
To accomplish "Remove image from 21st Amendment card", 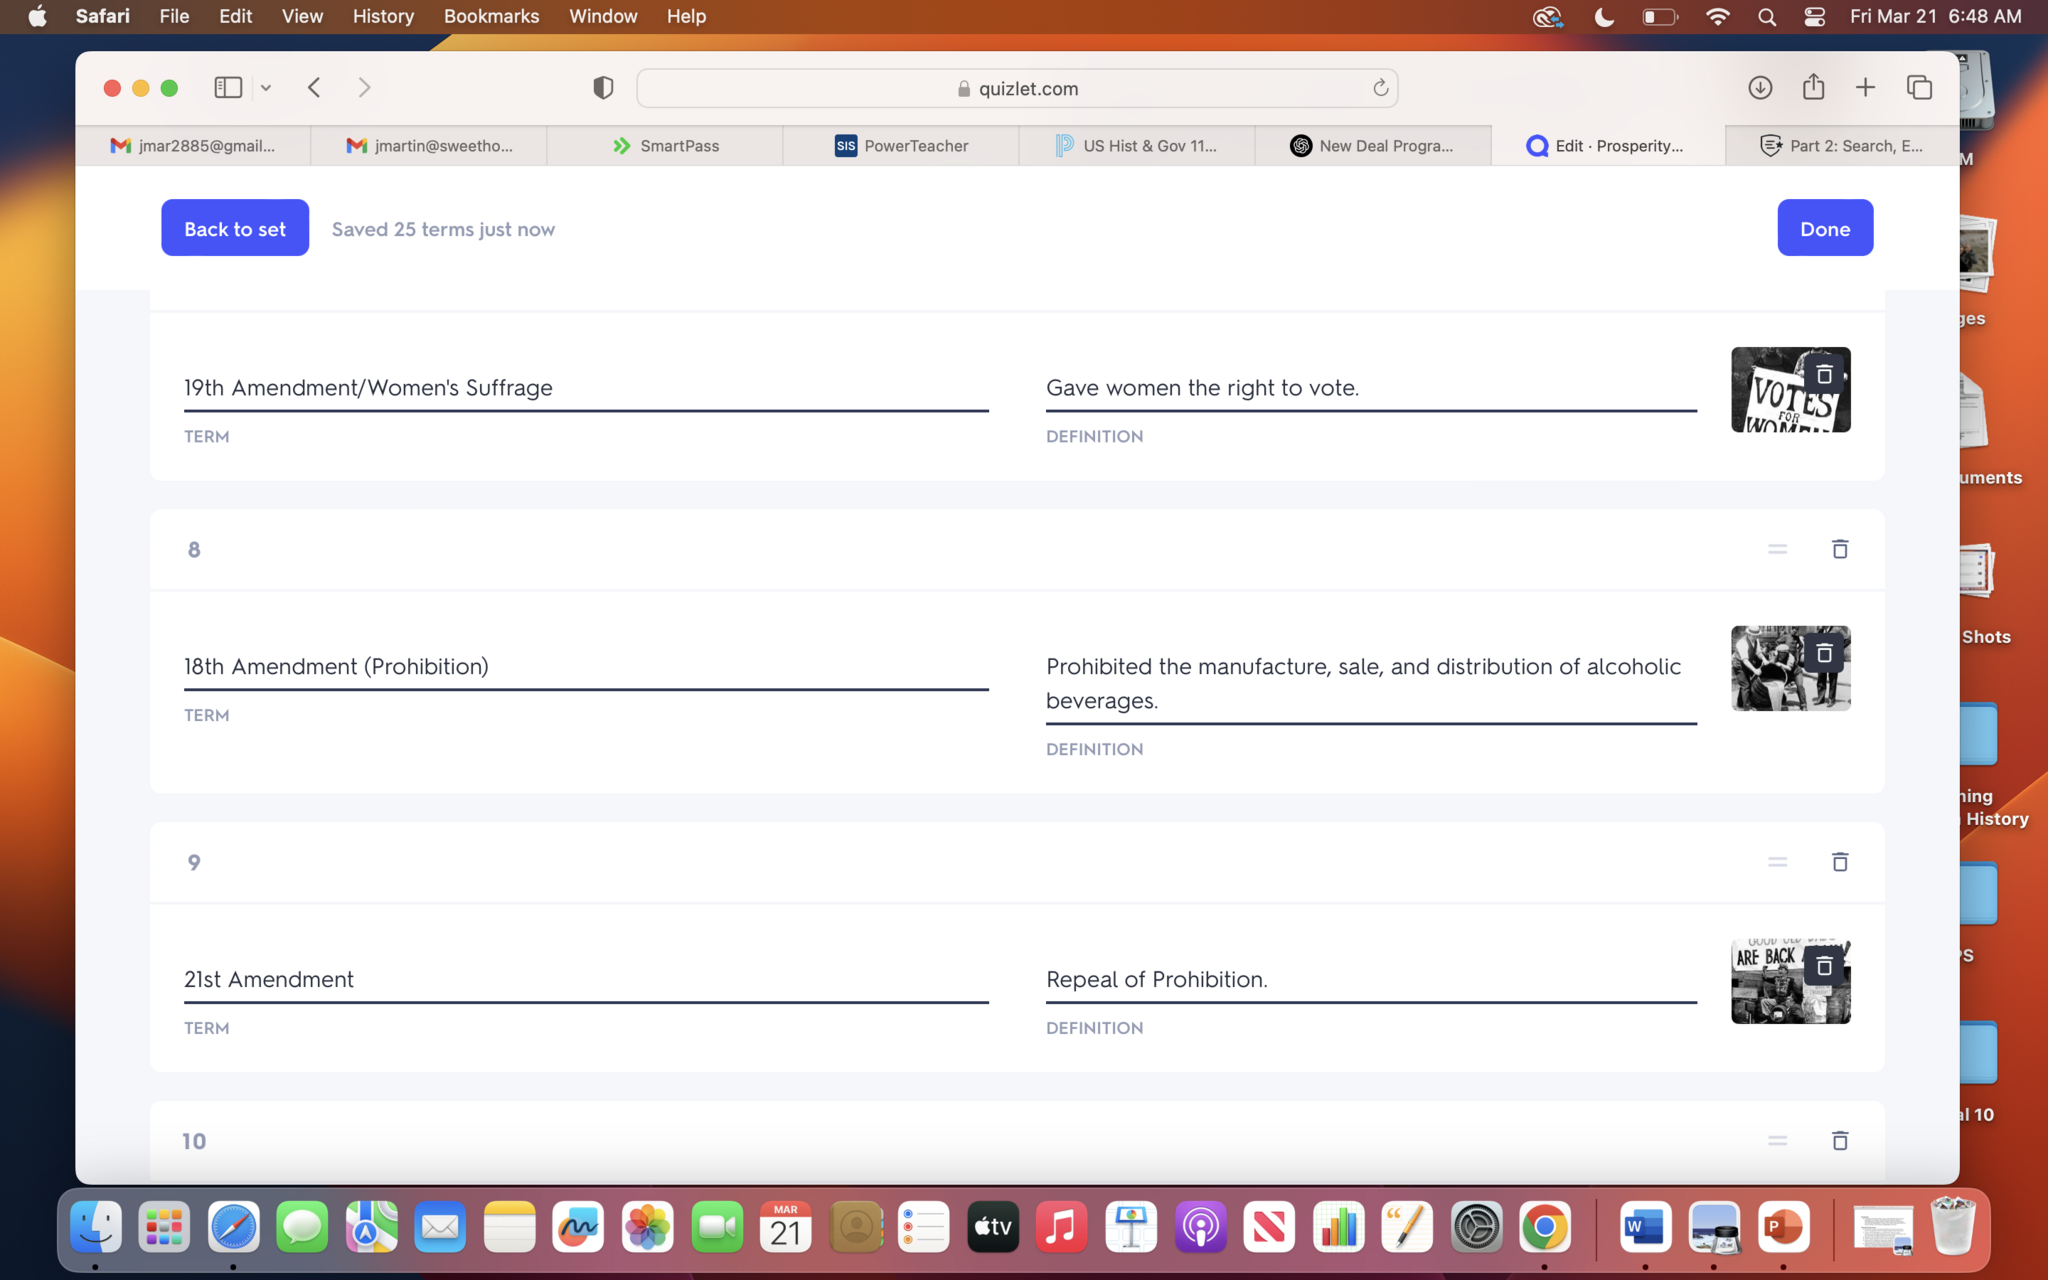I will pos(1824,966).
